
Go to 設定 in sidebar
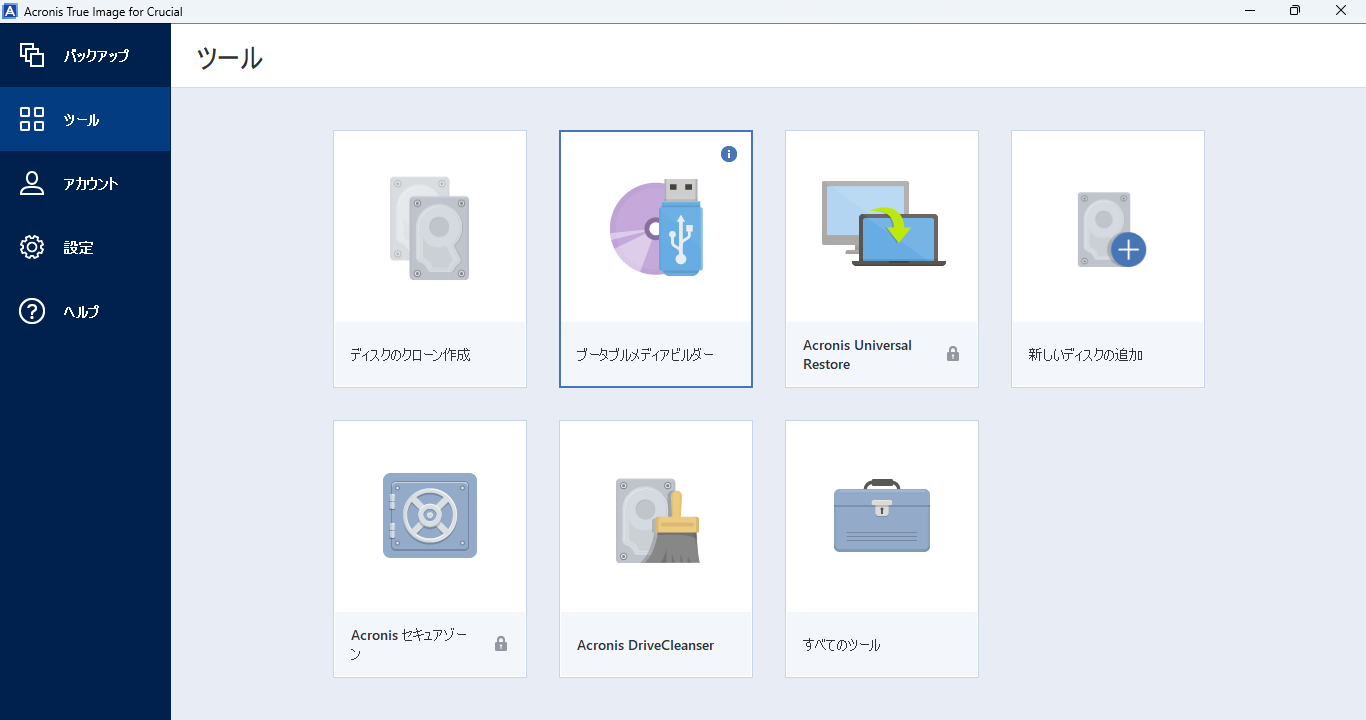tap(85, 247)
